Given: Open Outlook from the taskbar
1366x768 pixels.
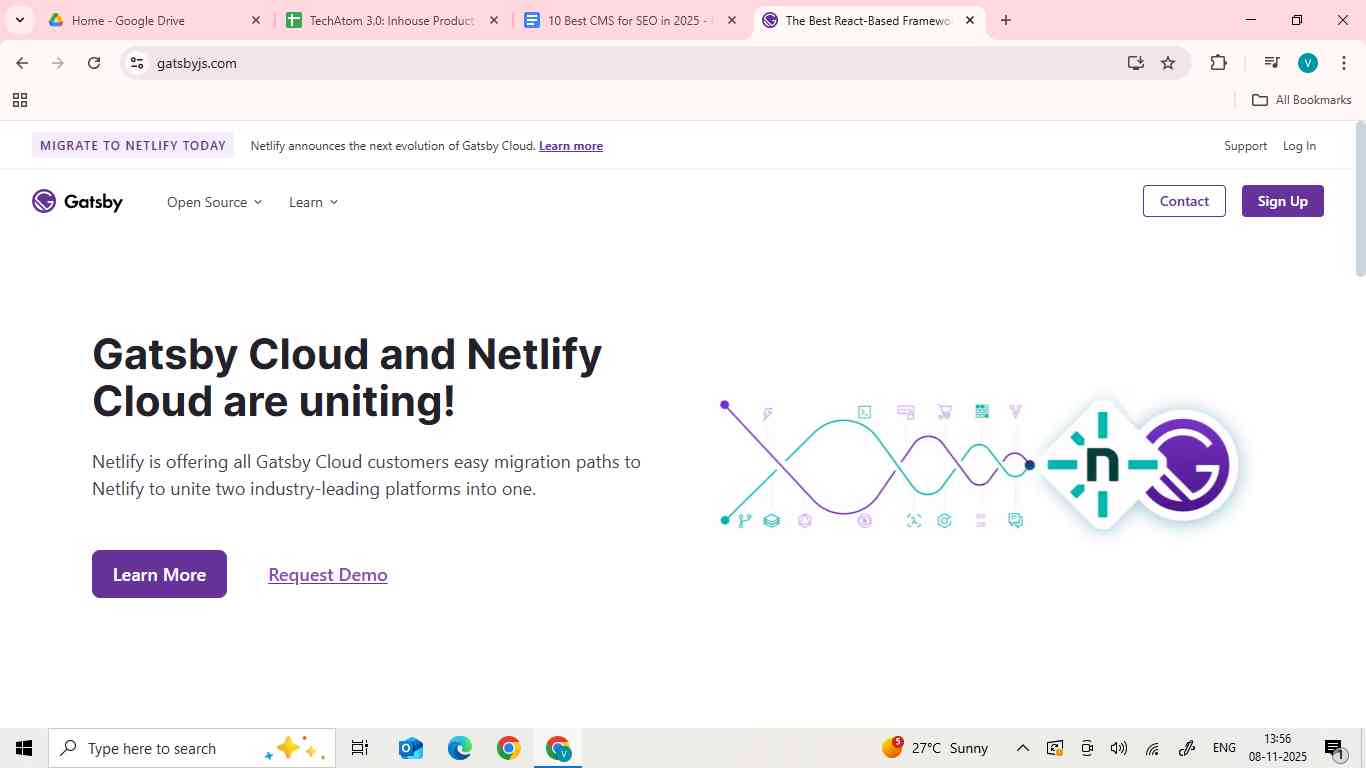Looking at the screenshot, I should coord(410,748).
